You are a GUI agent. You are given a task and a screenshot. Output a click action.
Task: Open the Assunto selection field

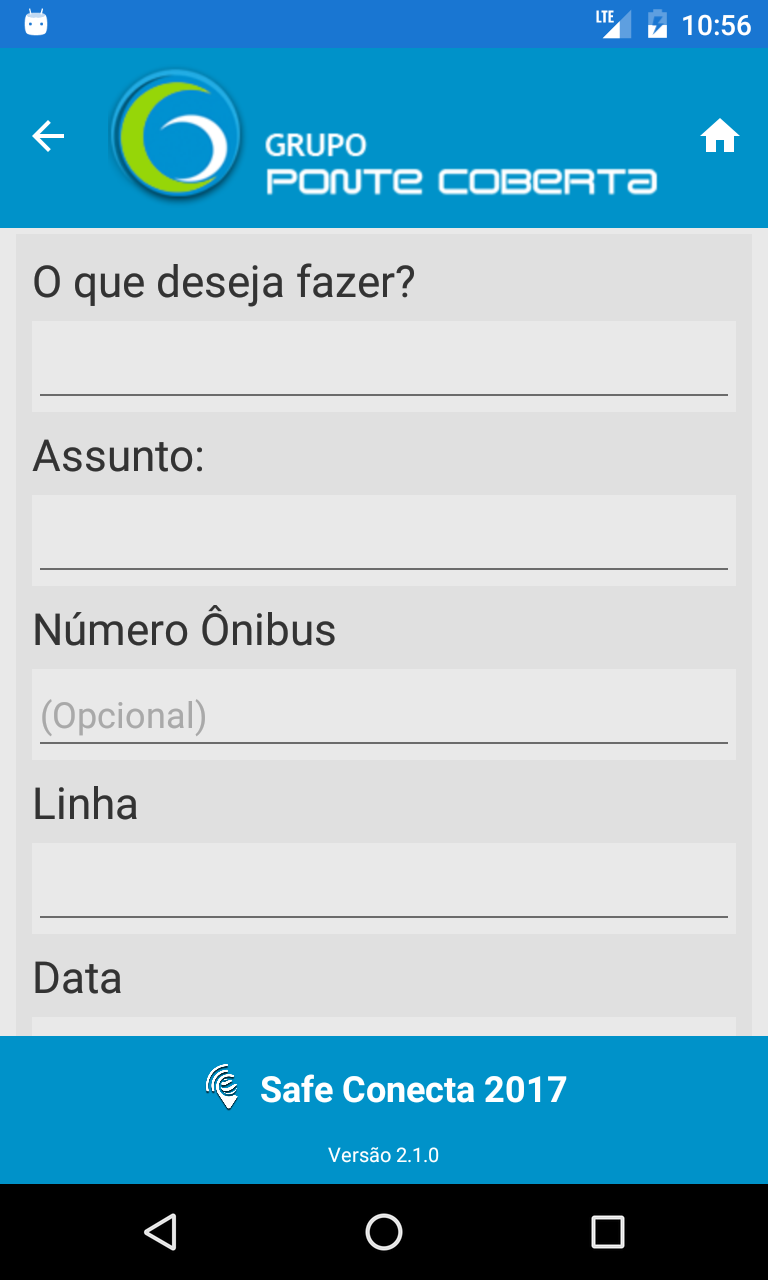click(x=384, y=540)
